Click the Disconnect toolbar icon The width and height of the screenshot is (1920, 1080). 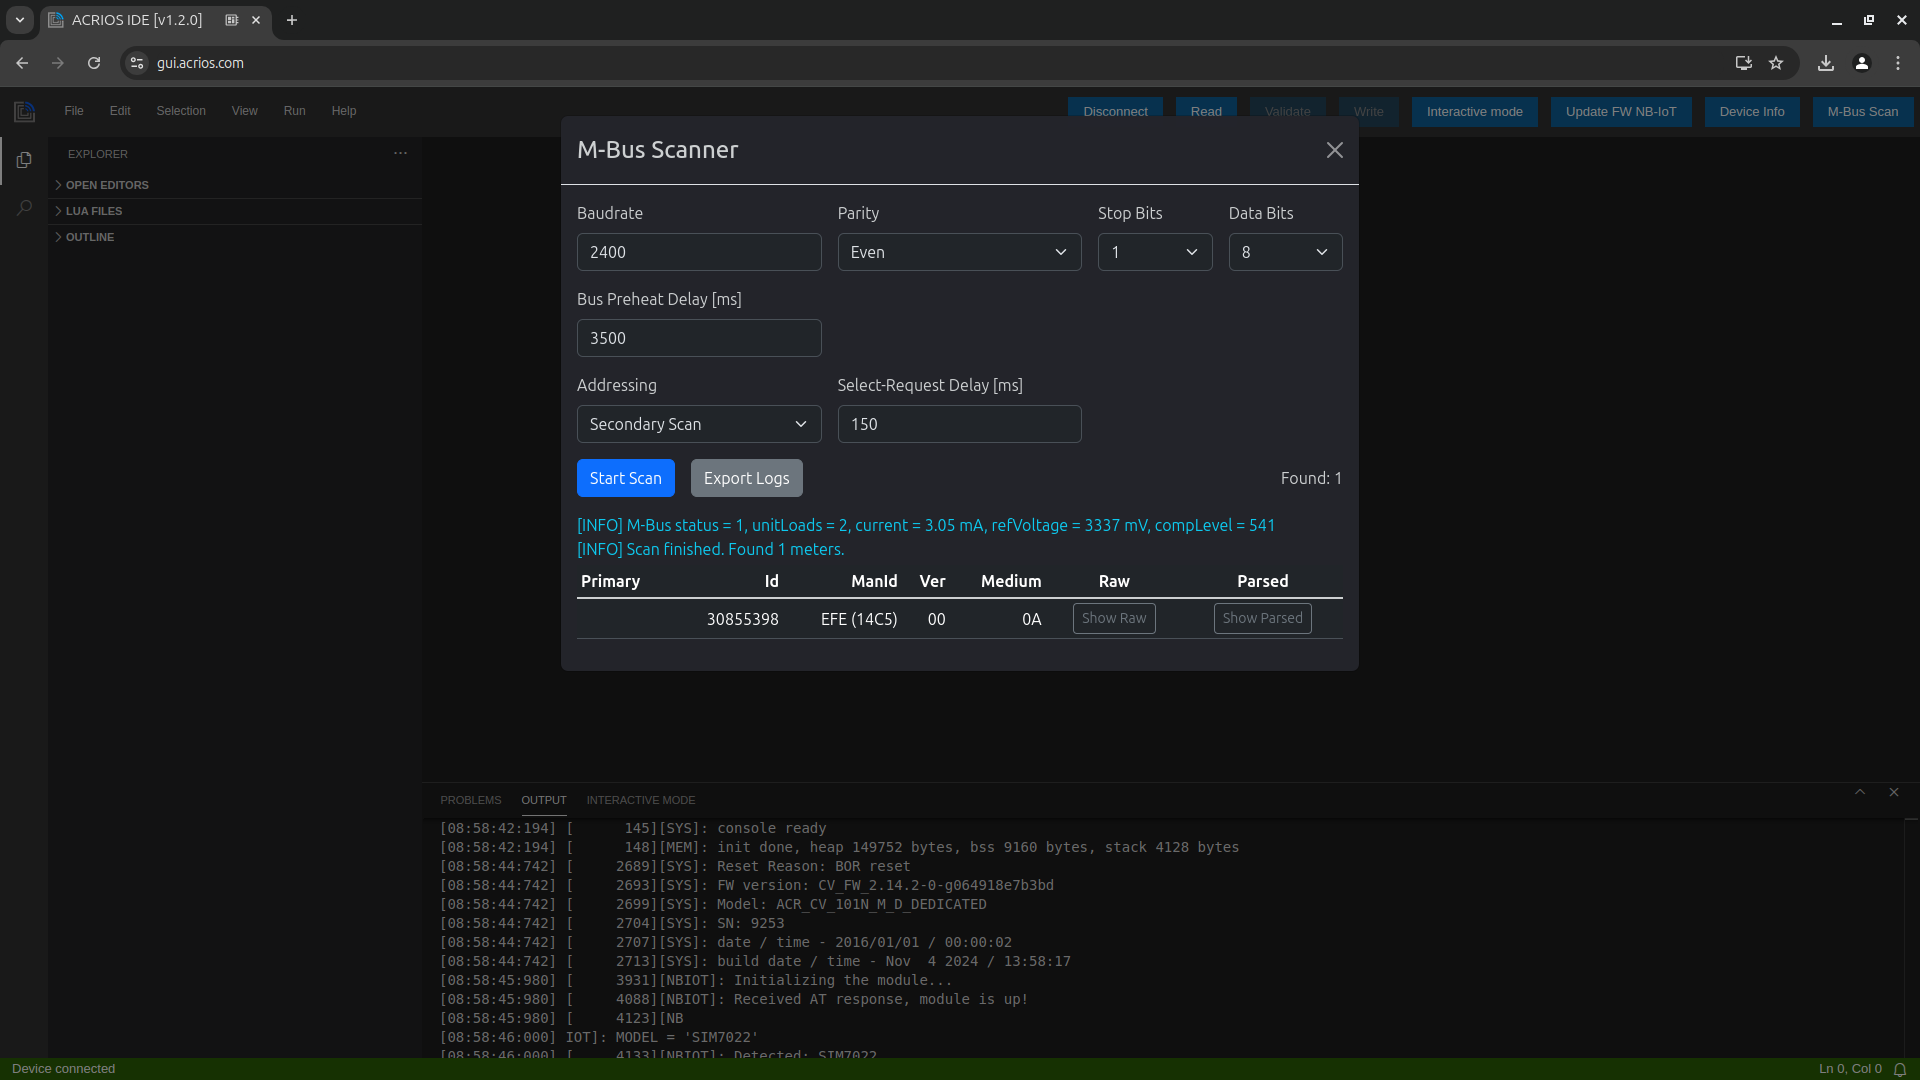[x=1114, y=111]
